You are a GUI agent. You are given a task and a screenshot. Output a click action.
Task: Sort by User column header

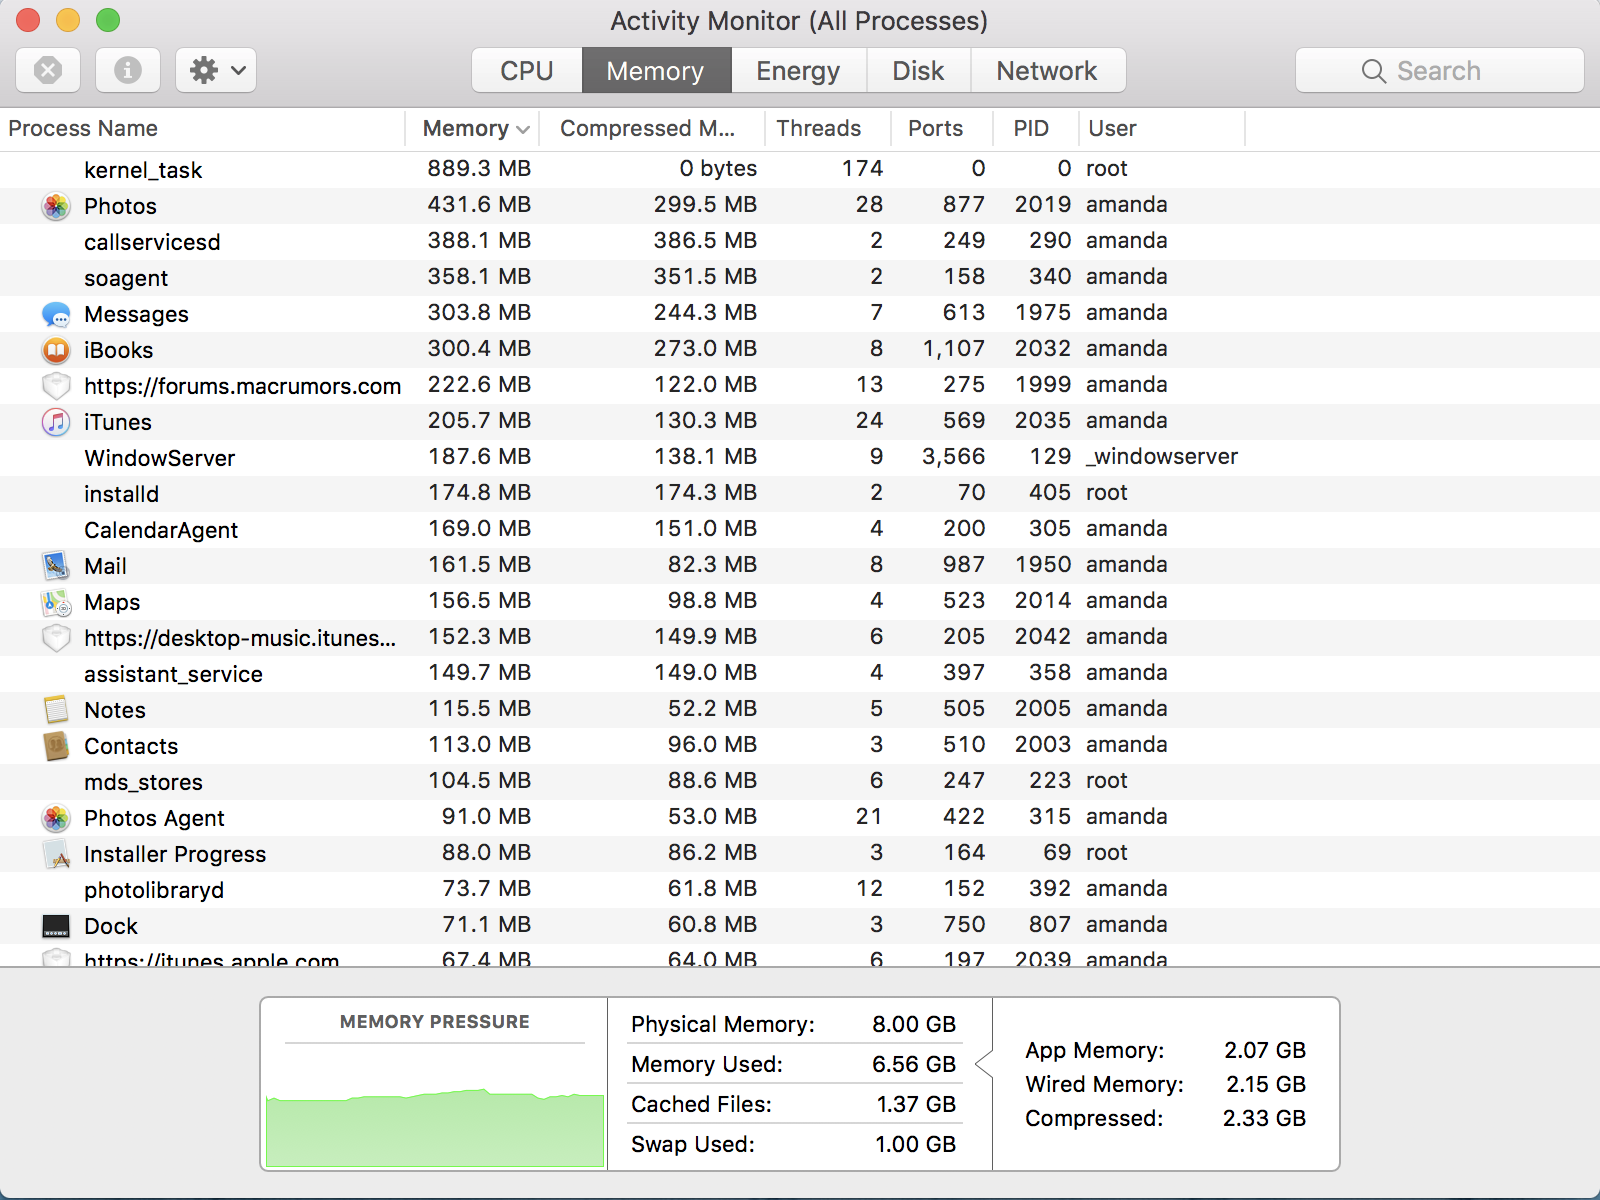click(x=1162, y=128)
